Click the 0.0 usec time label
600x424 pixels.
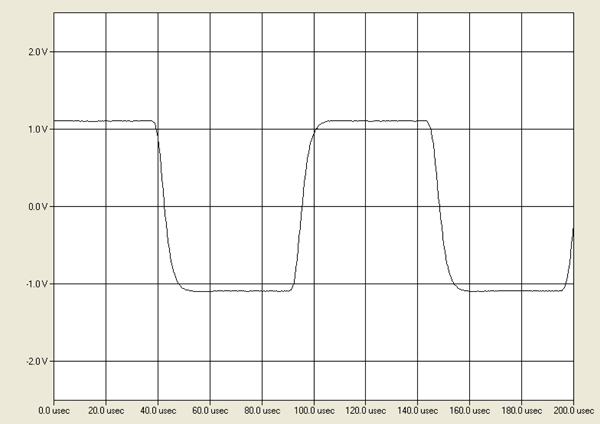54,411
